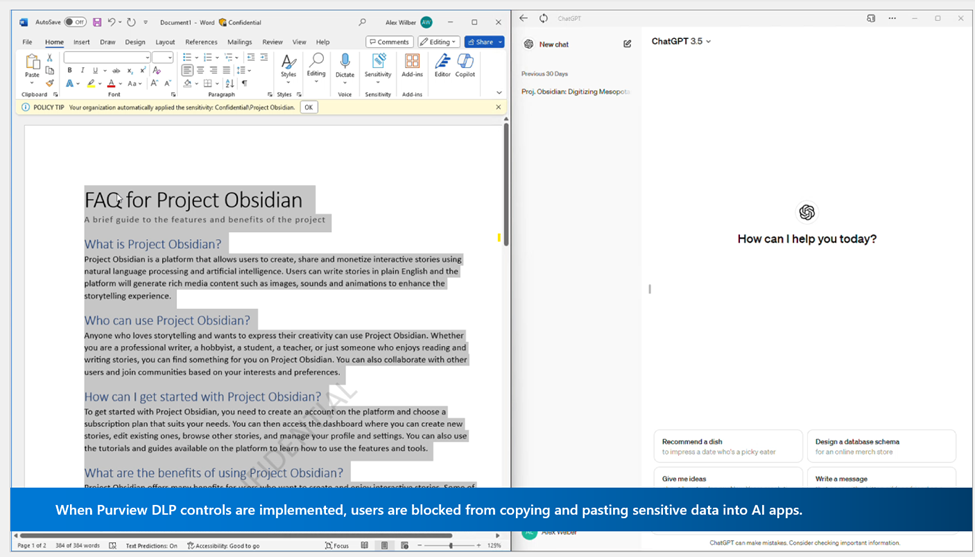
Task: Click the Comments button in Word
Action: pos(389,42)
